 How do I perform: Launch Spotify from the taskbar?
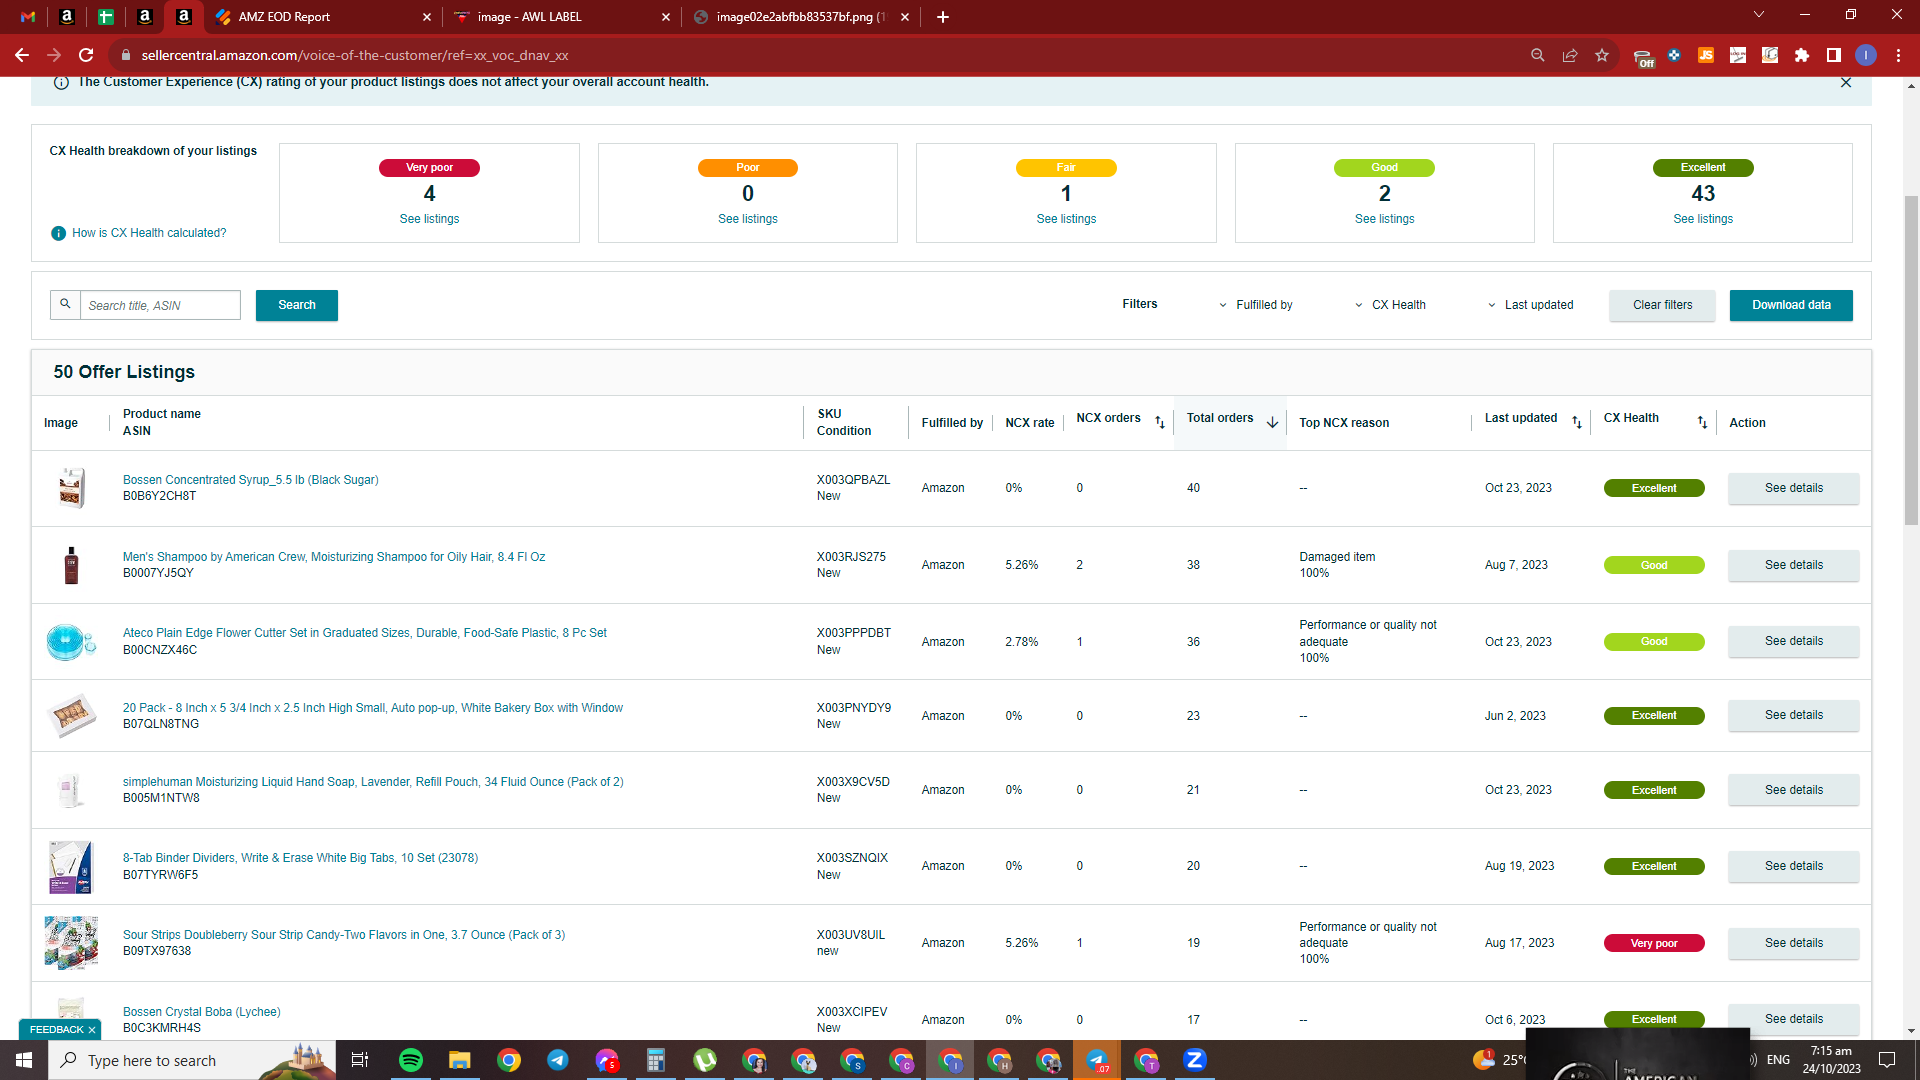[411, 1060]
